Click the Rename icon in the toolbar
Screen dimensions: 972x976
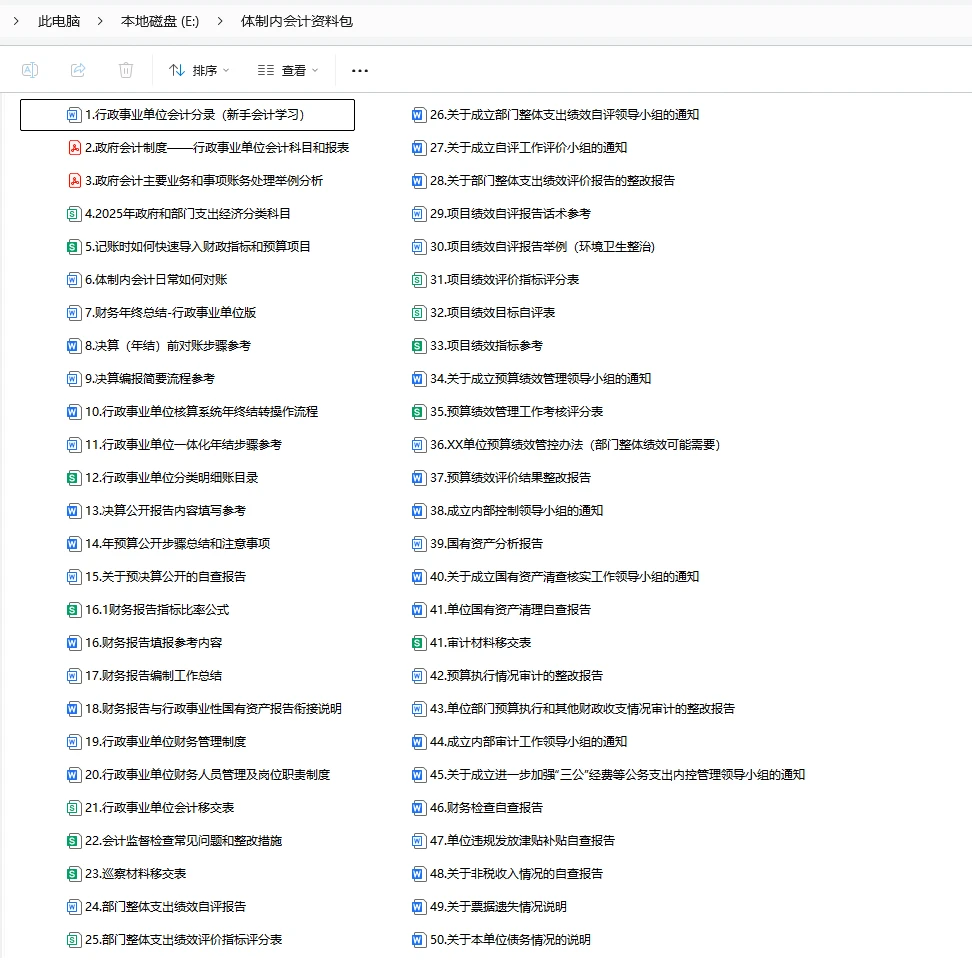30,70
